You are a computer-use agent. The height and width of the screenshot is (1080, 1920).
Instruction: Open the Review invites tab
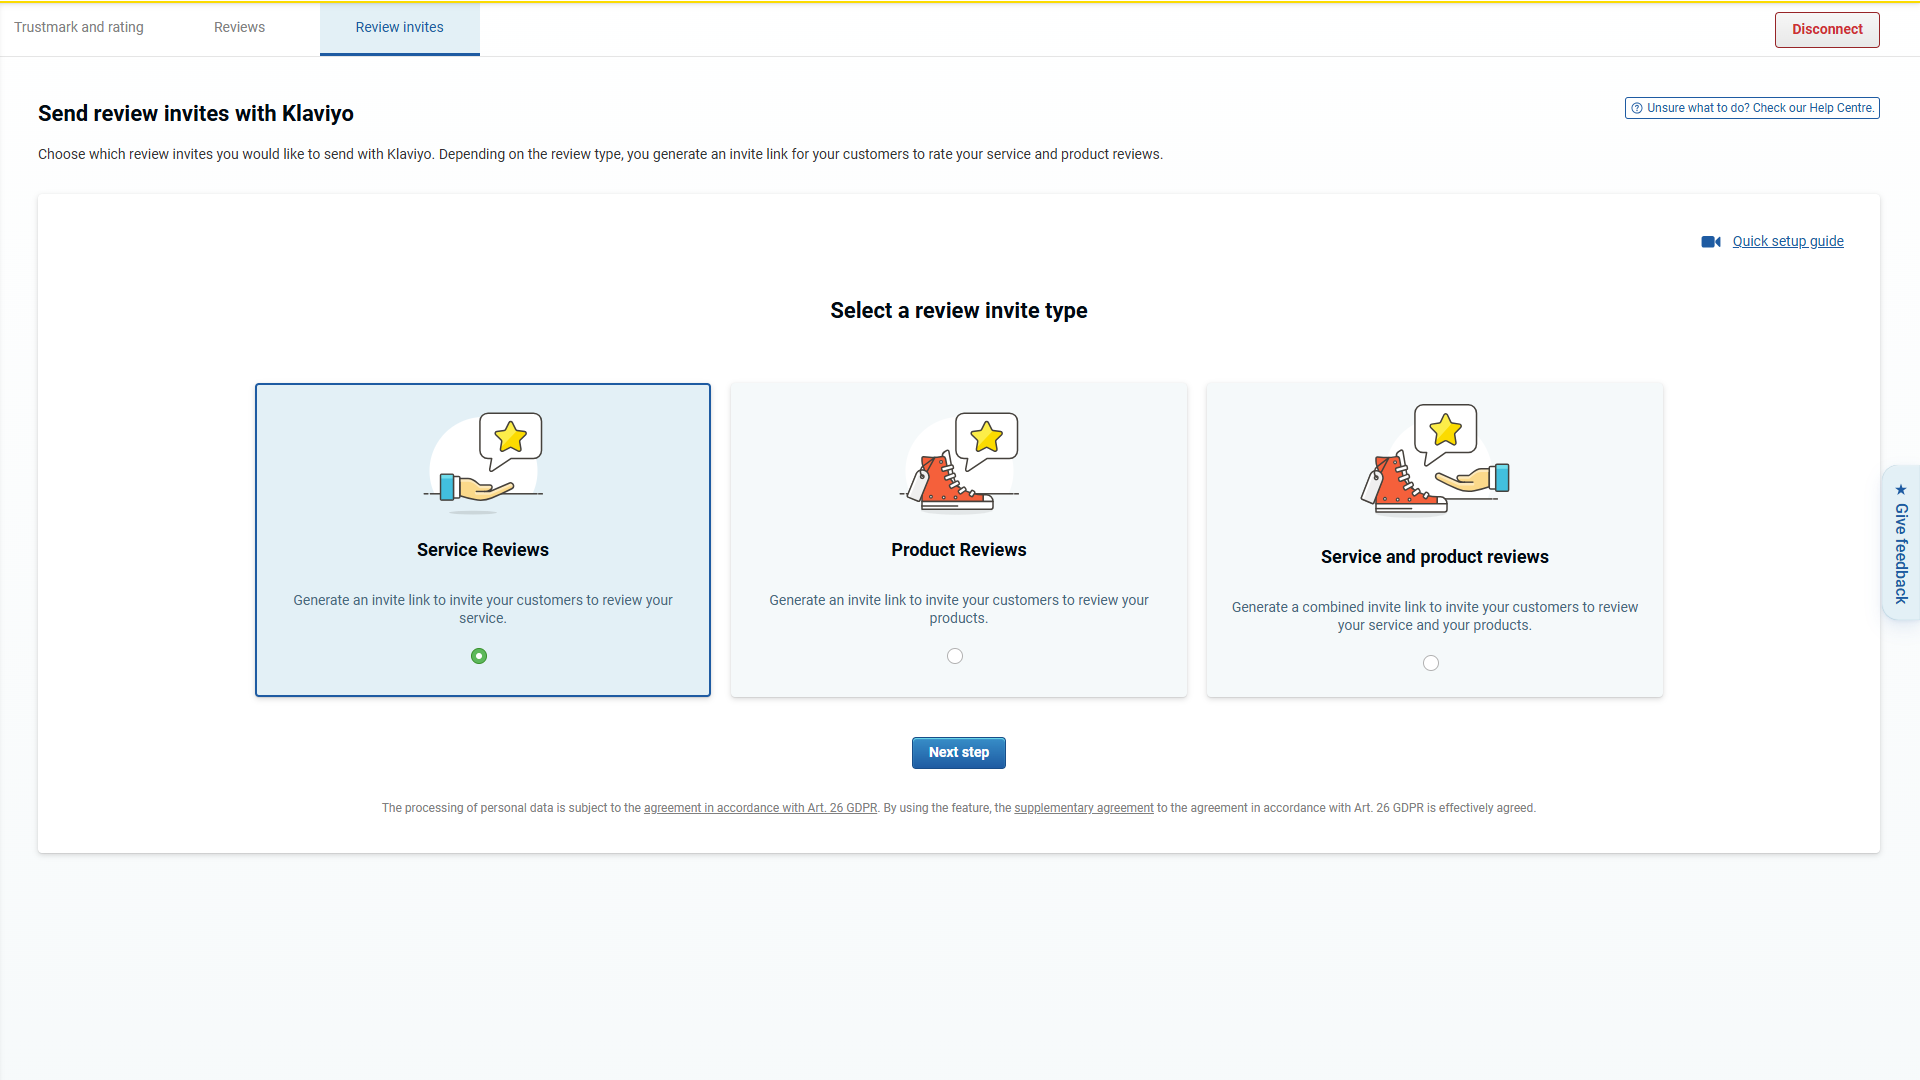[x=399, y=27]
